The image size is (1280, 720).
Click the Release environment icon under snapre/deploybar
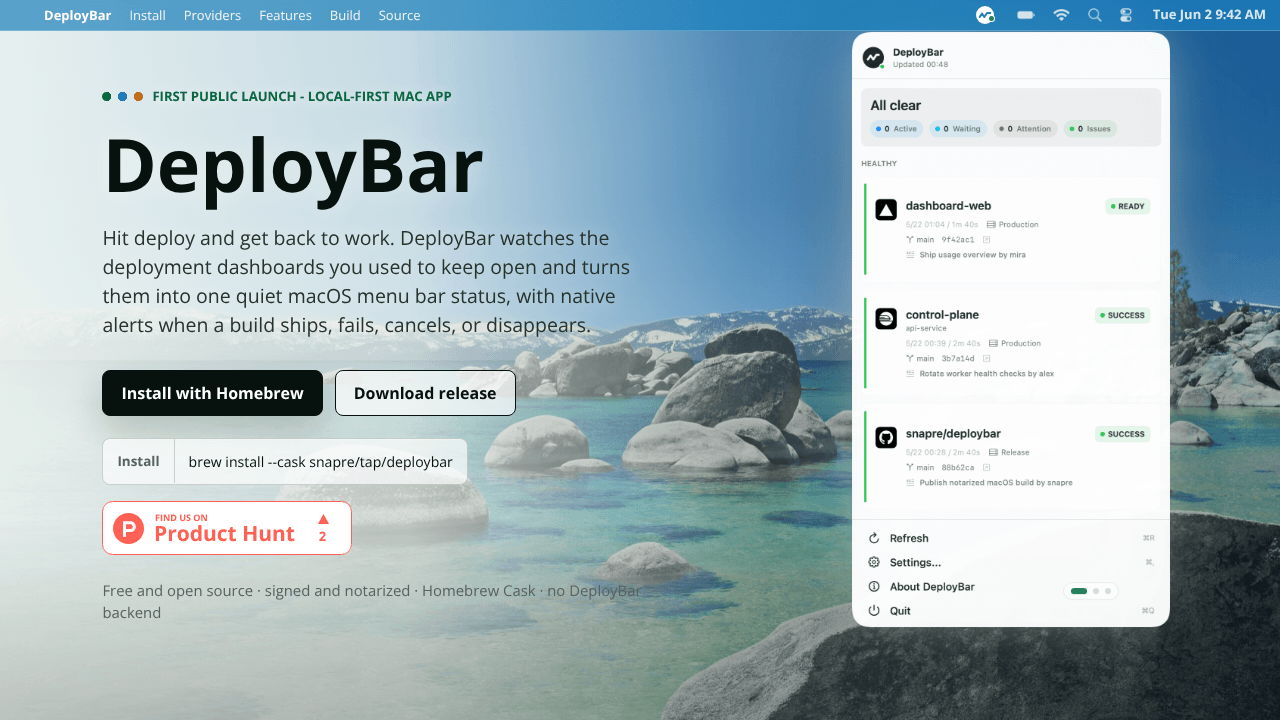click(991, 452)
